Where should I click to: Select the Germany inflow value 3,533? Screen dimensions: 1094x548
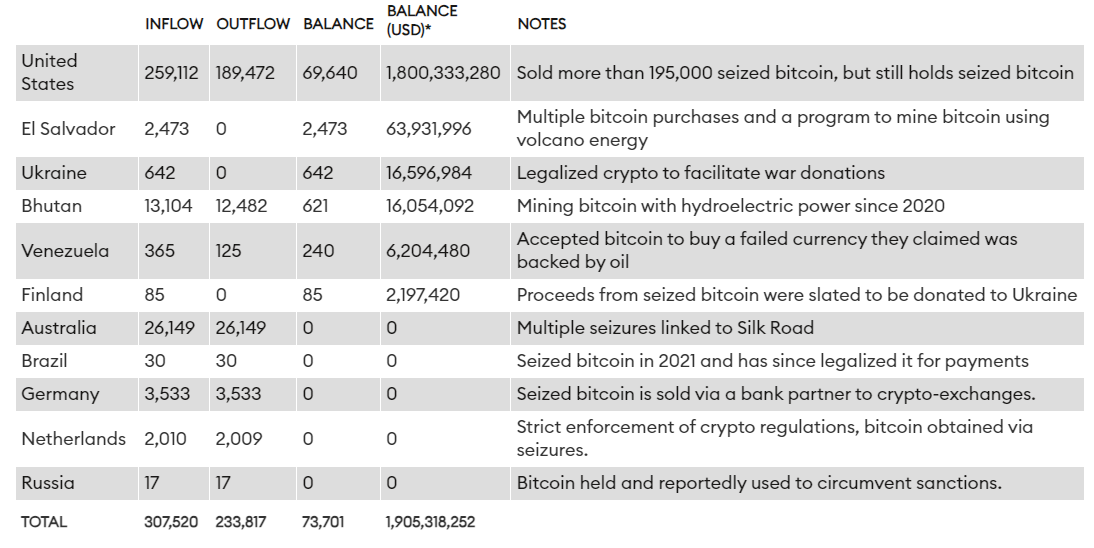(167, 394)
